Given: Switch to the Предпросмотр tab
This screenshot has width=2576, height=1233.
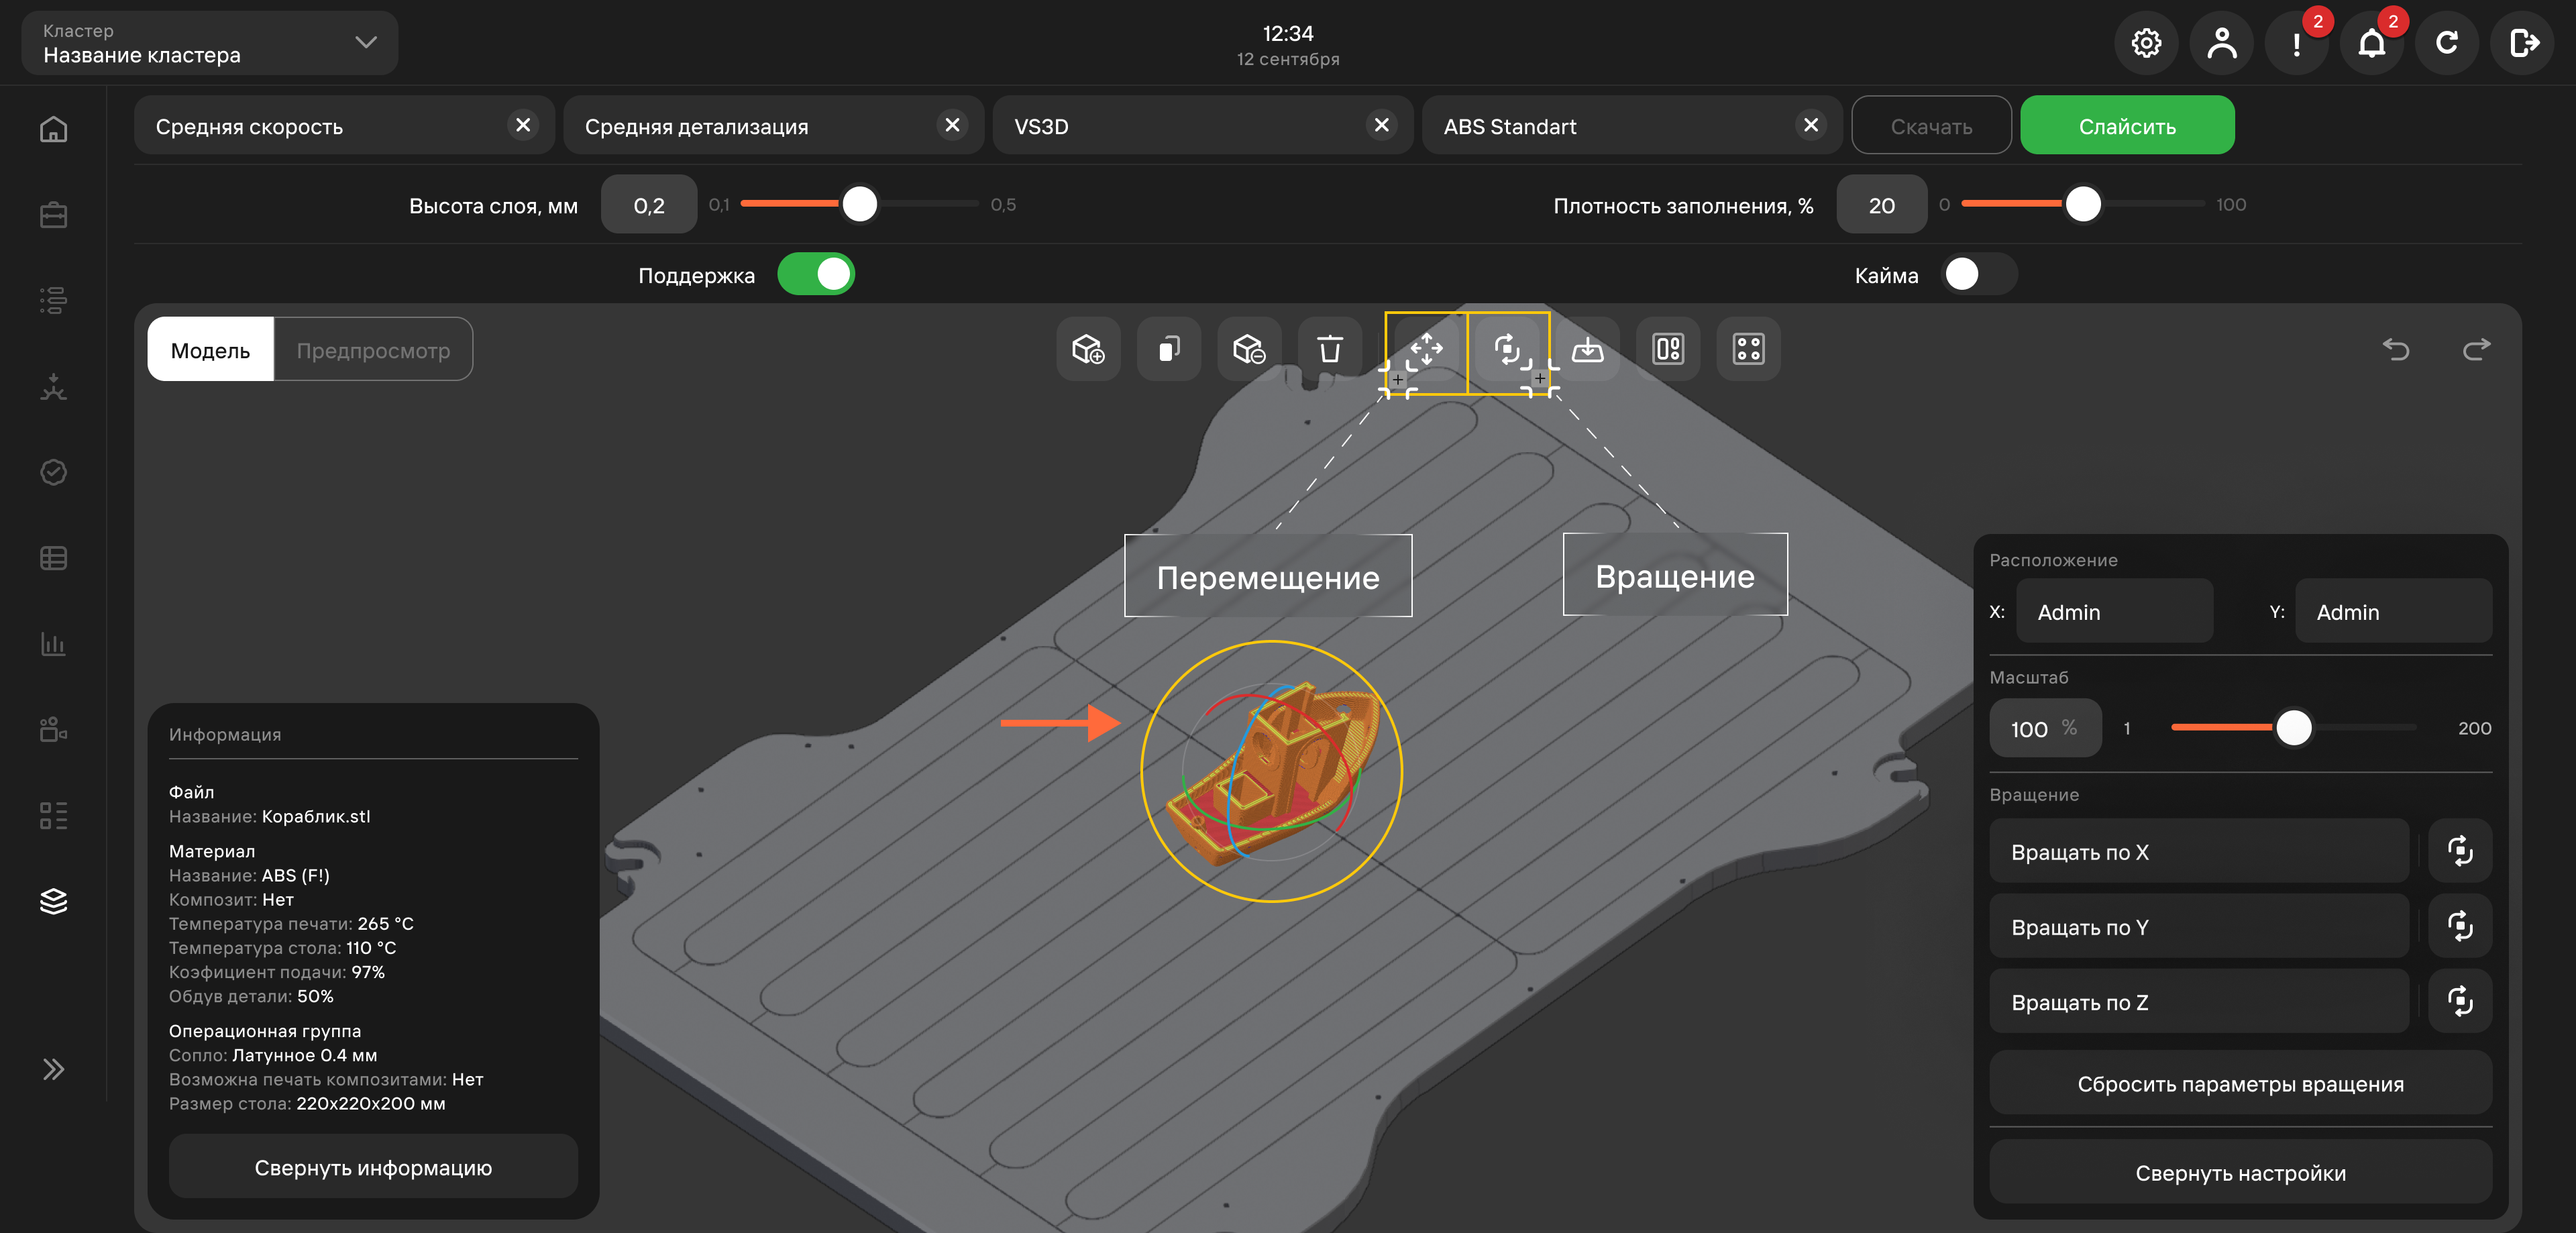Looking at the screenshot, I should coord(373,350).
